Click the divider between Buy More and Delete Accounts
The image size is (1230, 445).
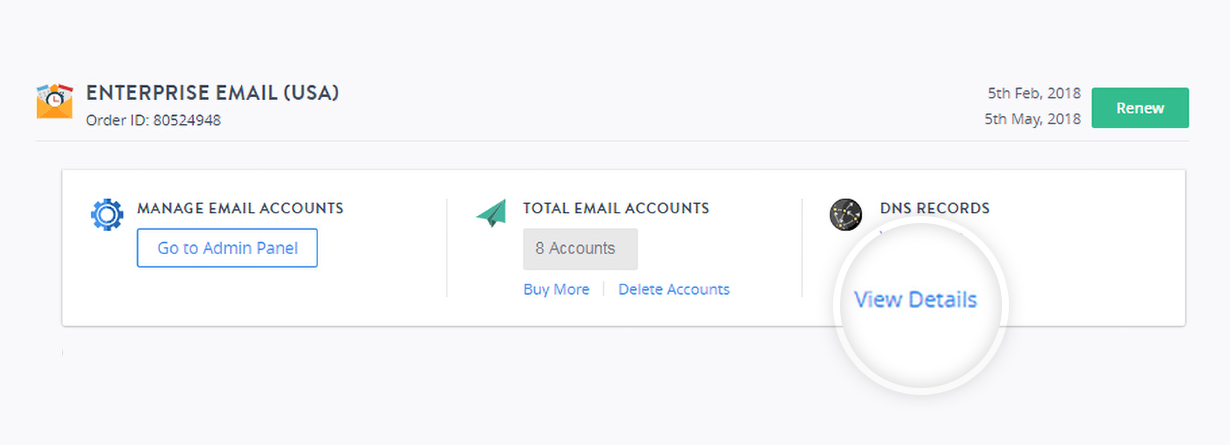[x=604, y=289]
